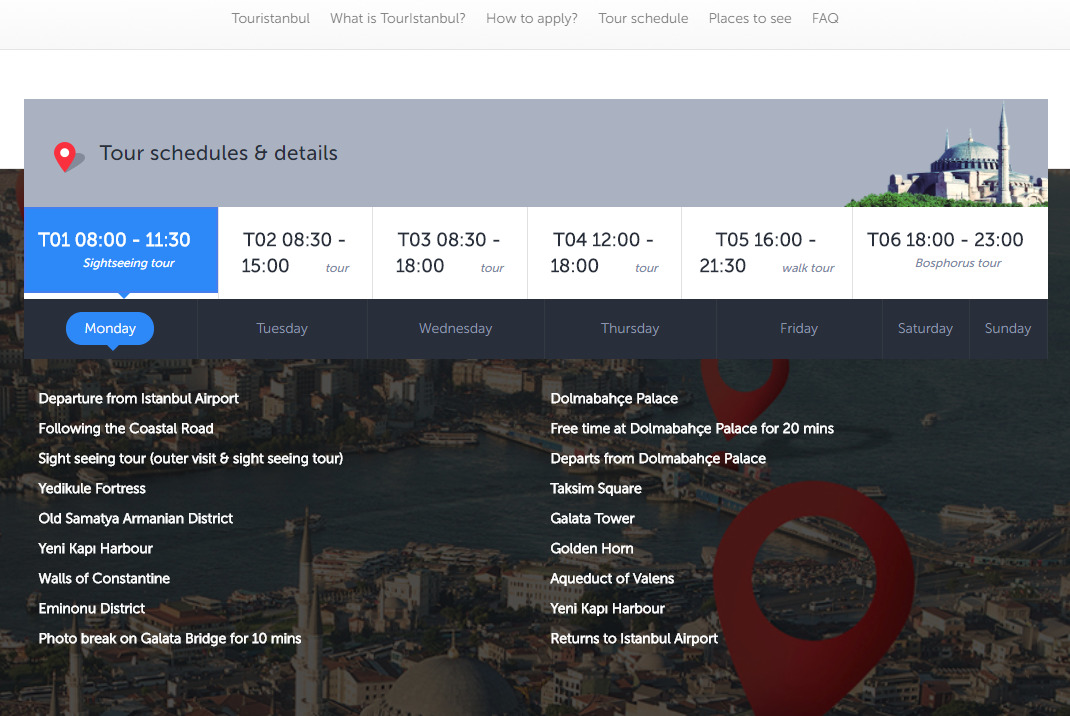Switch to T02 08:30 - 15:00 tour tab
The height and width of the screenshot is (716, 1070).
pyautogui.click(x=295, y=253)
